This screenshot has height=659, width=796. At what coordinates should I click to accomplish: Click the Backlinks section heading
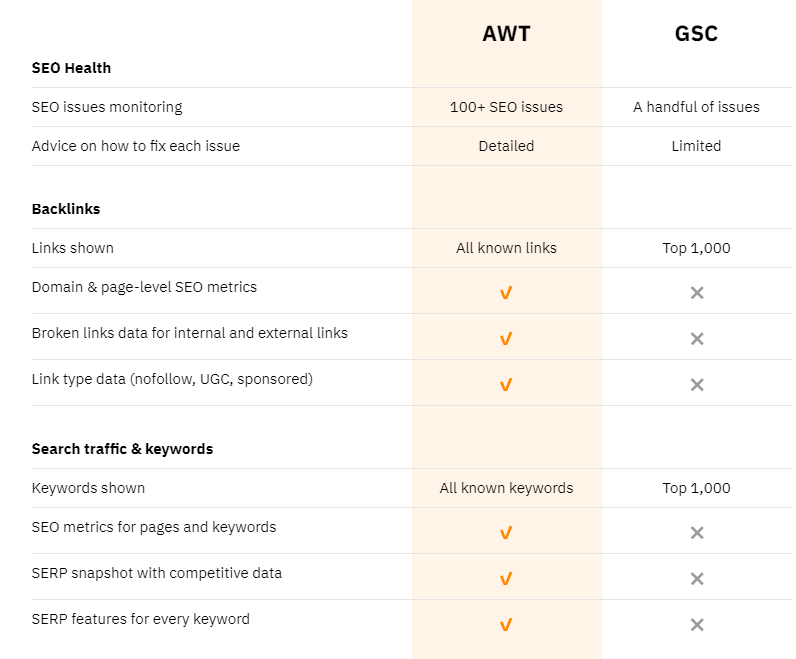66,209
